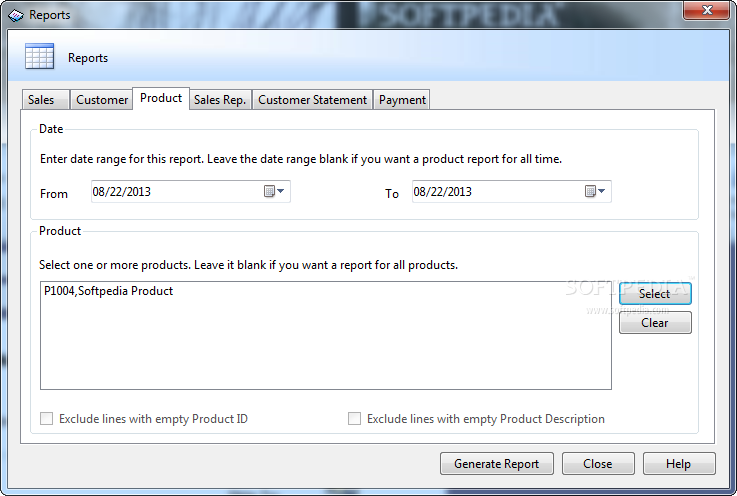Select the Product tab
This screenshot has height=496, width=737.
pos(161,98)
